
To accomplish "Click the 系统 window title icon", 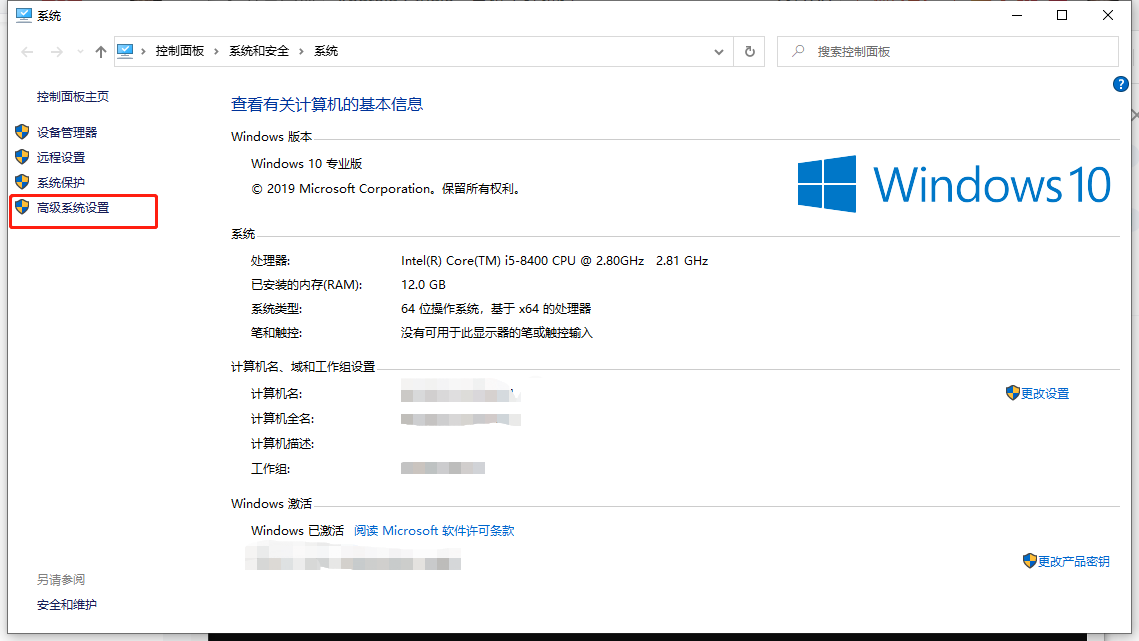I will pos(24,15).
